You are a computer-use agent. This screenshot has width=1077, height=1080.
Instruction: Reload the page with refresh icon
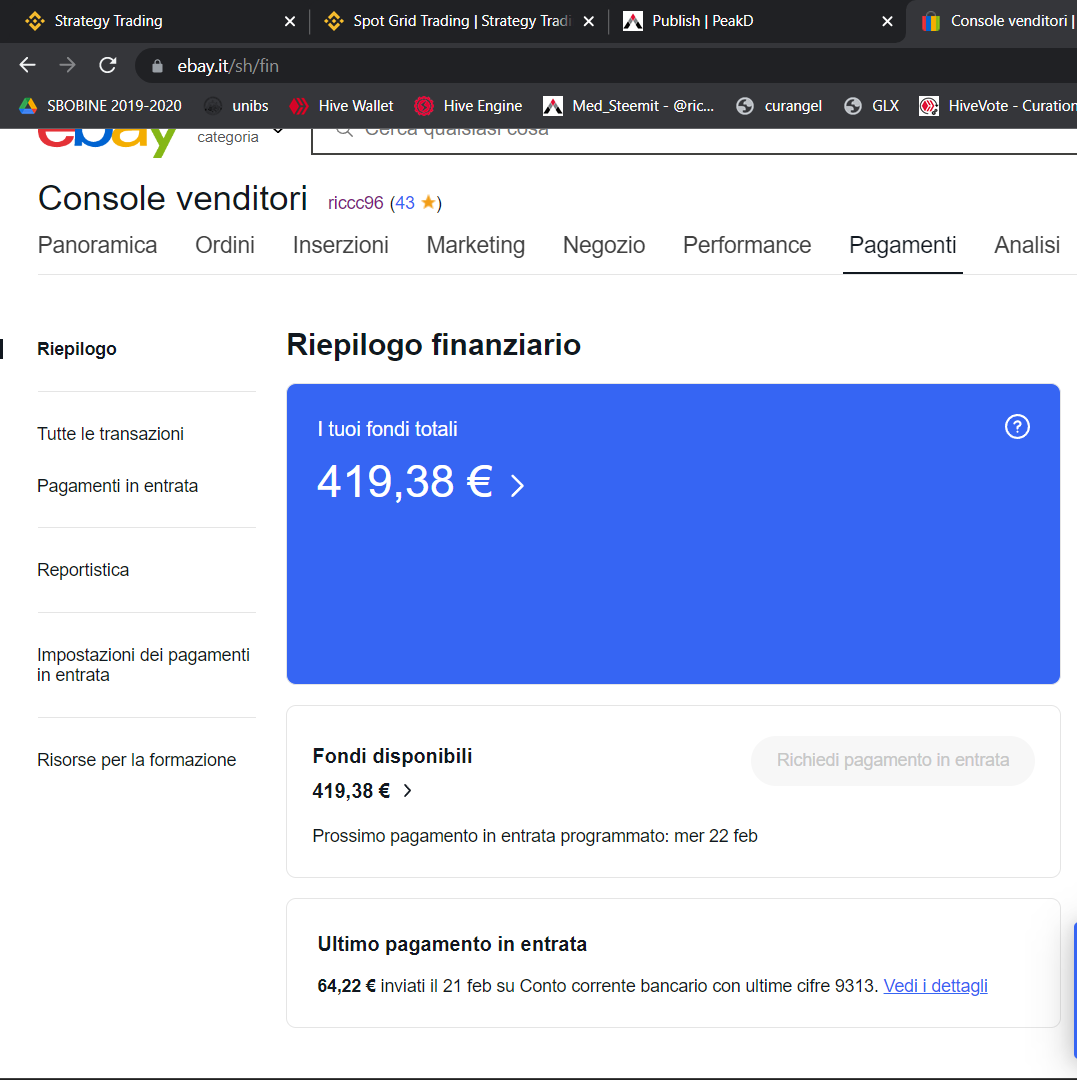coord(108,66)
